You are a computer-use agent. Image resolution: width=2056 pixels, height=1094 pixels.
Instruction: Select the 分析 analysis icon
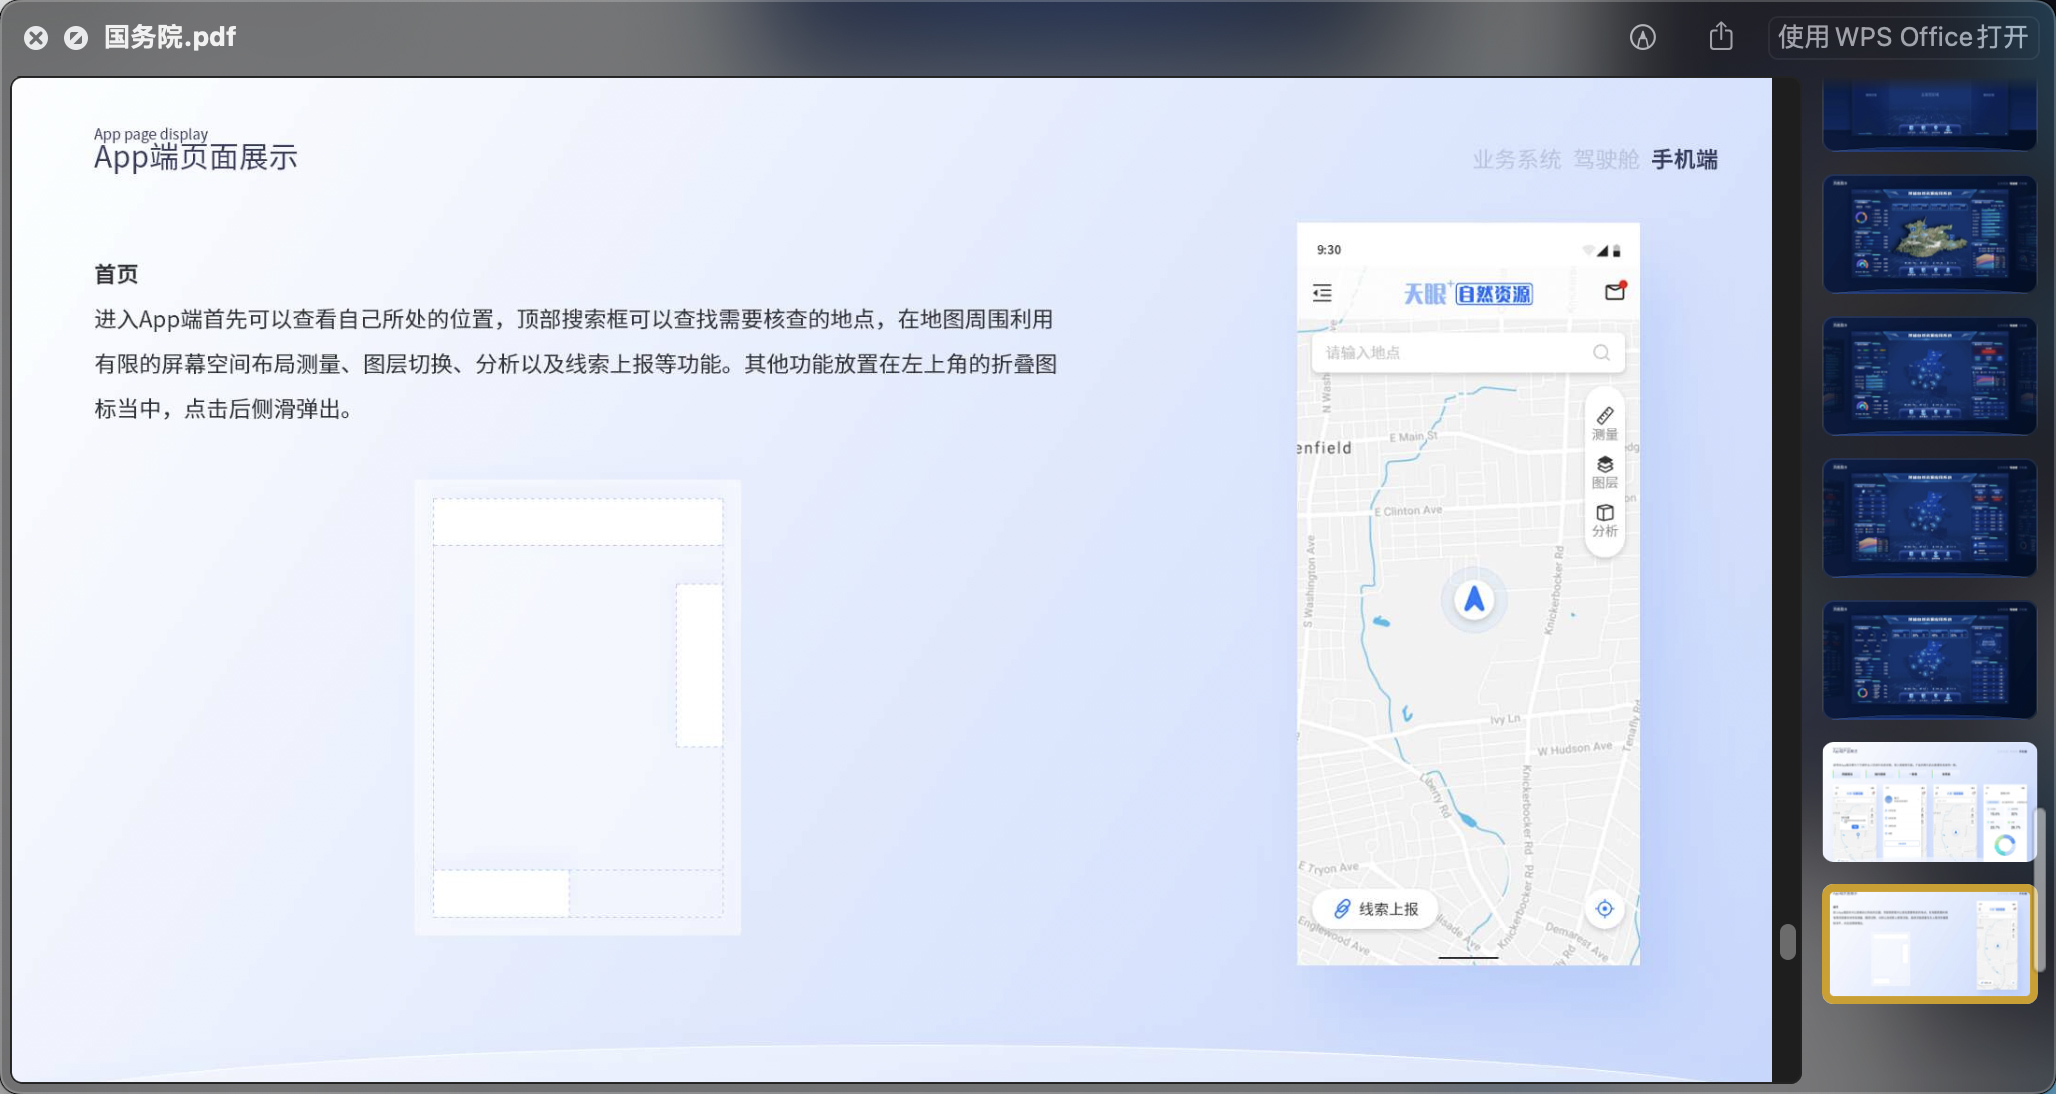[x=1604, y=520]
